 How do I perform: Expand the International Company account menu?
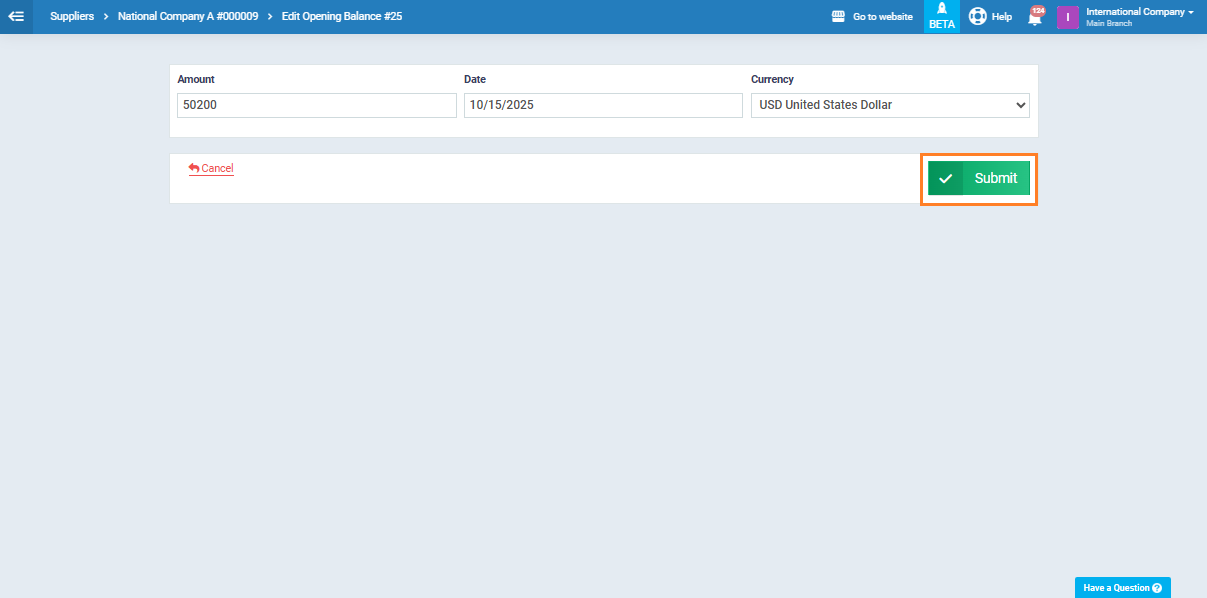1139,12
